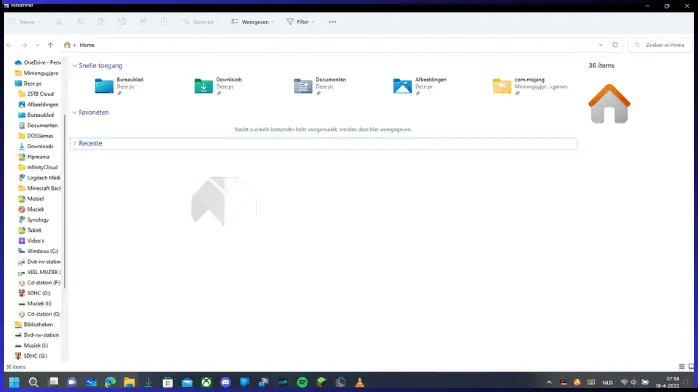698x392 pixels.
Task: Open Bureaublad in the navigation pane
Action: click(x=36, y=115)
